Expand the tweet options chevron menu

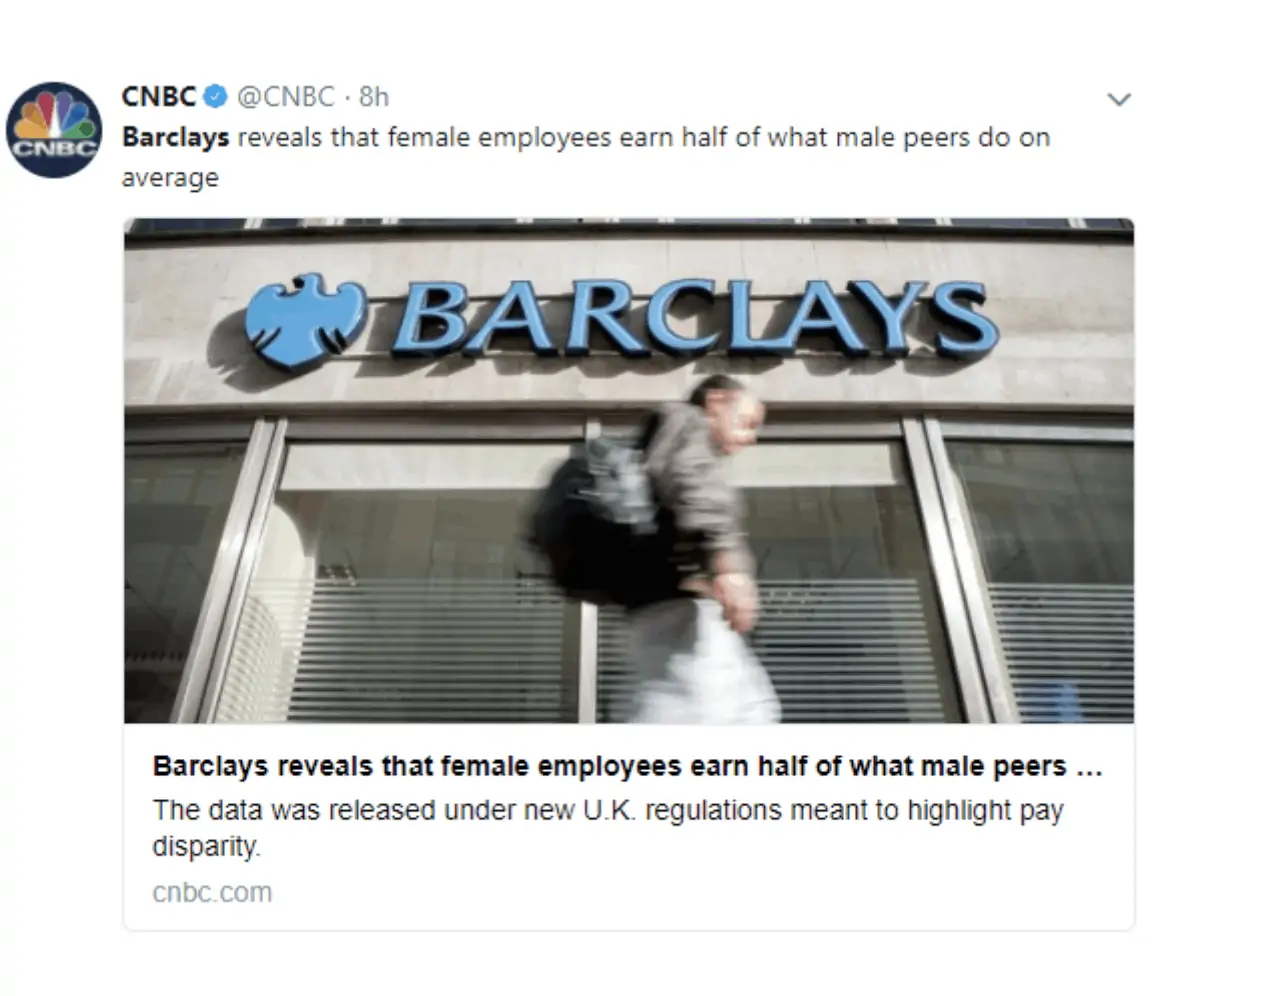pos(1119,99)
